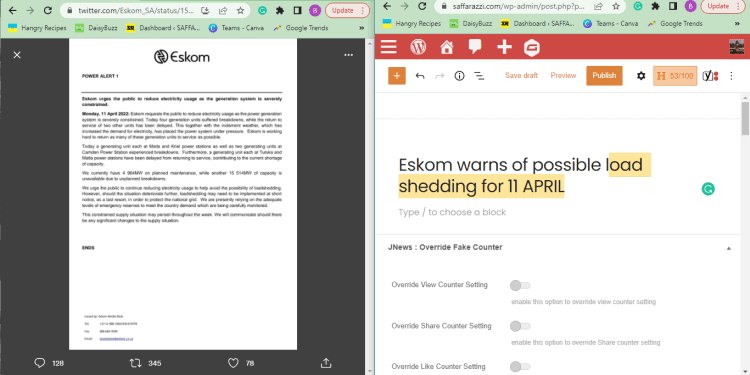Open the user avatar in the WordPress admin bar
This screenshot has height=375, width=750.
pos(737,47)
